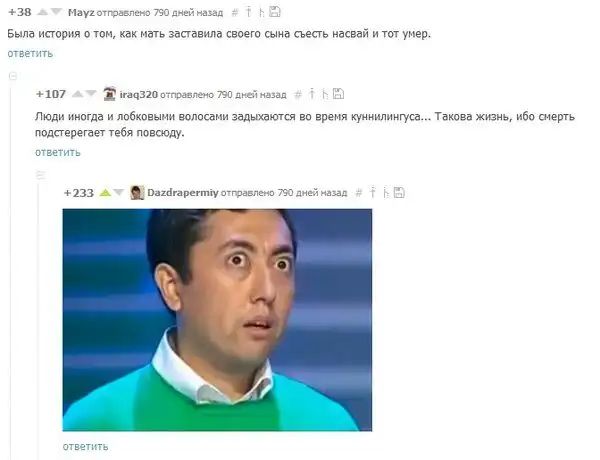The image size is (600, 460).
Task: Enlarge the surprised man image in the comment
Action: pyautogui.click(x=217, y=320)
